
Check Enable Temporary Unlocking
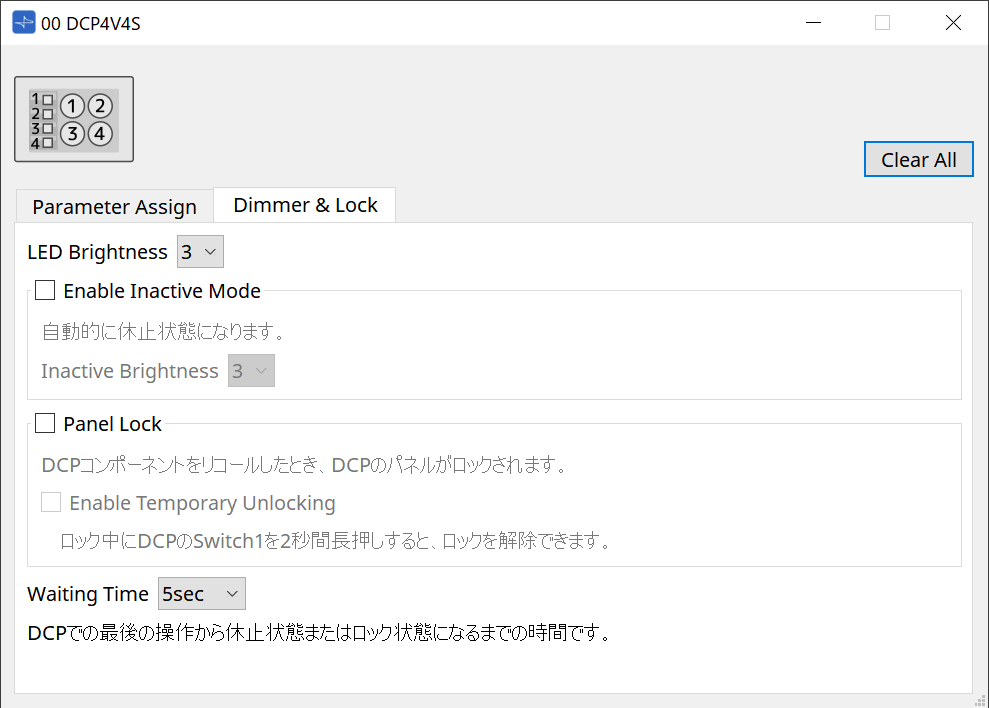point(51,502)
